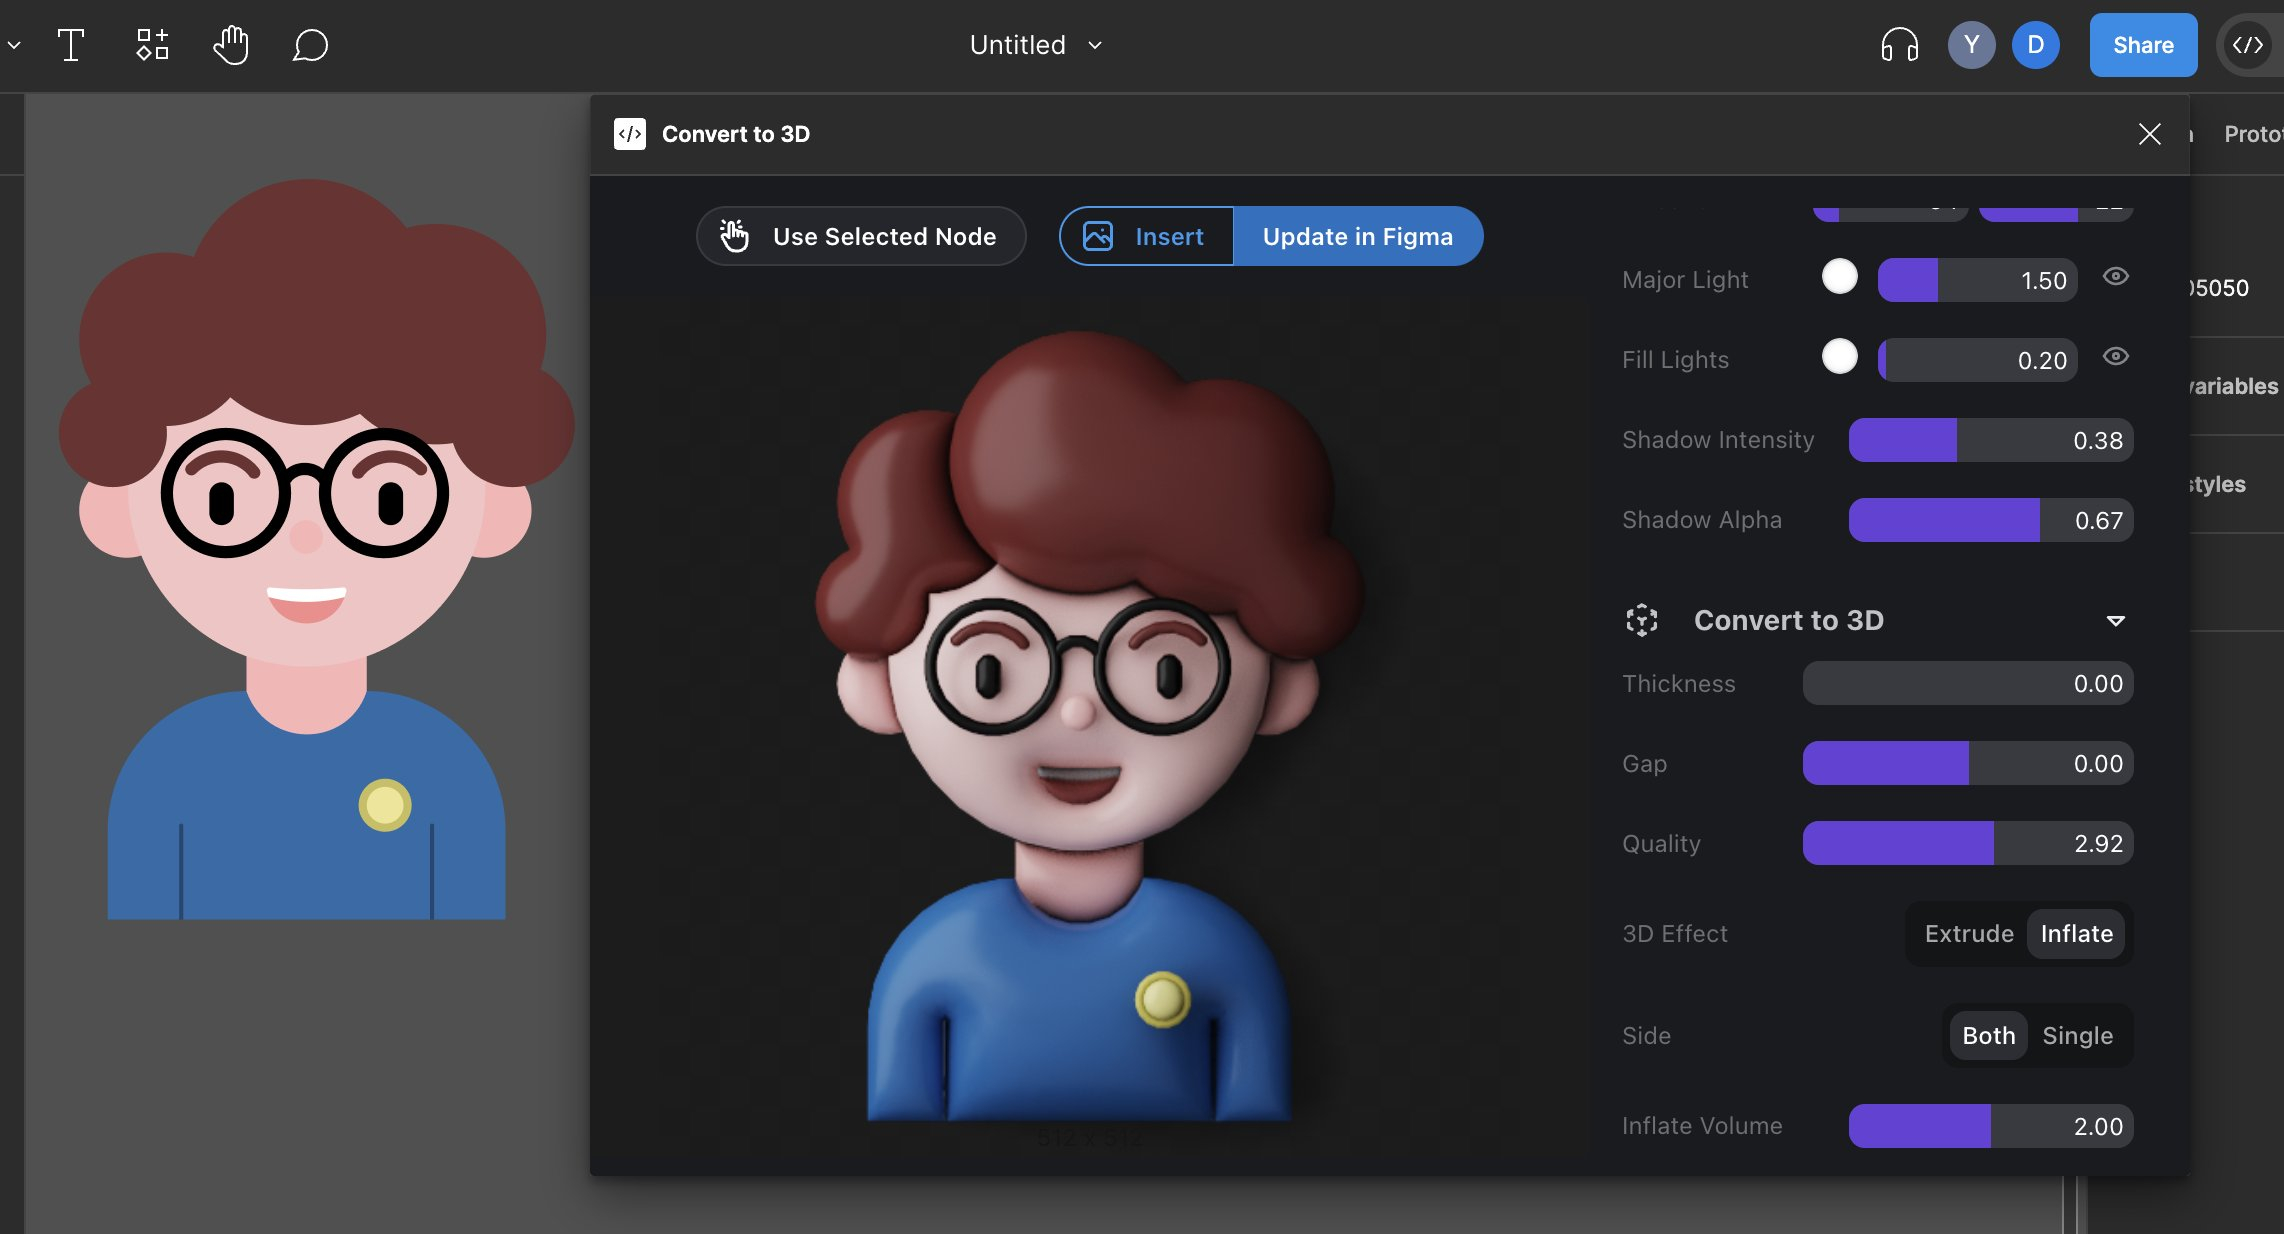The height and width of the screenshot is (1234, 2284).
Task: Activate the Comment tool
Action: point(310,45)
